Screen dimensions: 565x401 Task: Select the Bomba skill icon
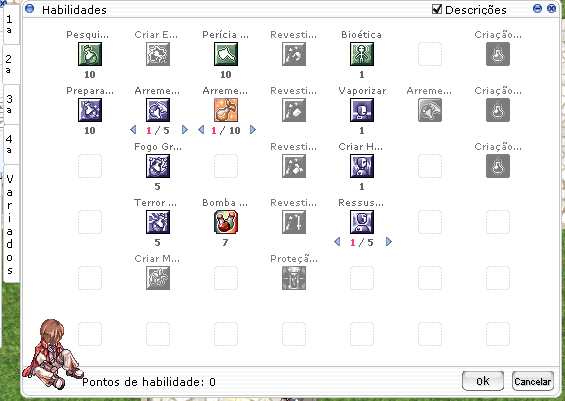(x=226, y=222)
